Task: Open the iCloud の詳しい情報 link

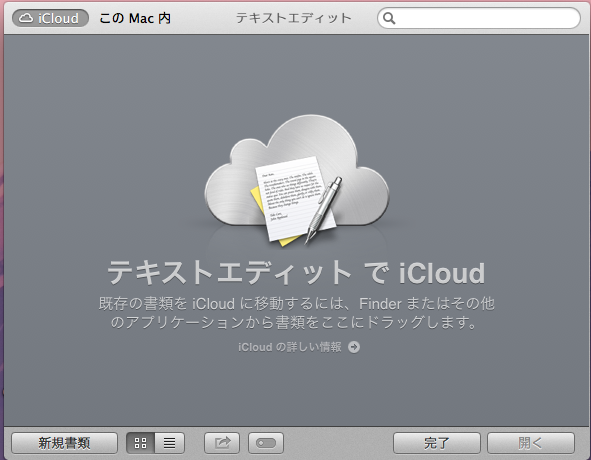Action: tap(289, 347)
